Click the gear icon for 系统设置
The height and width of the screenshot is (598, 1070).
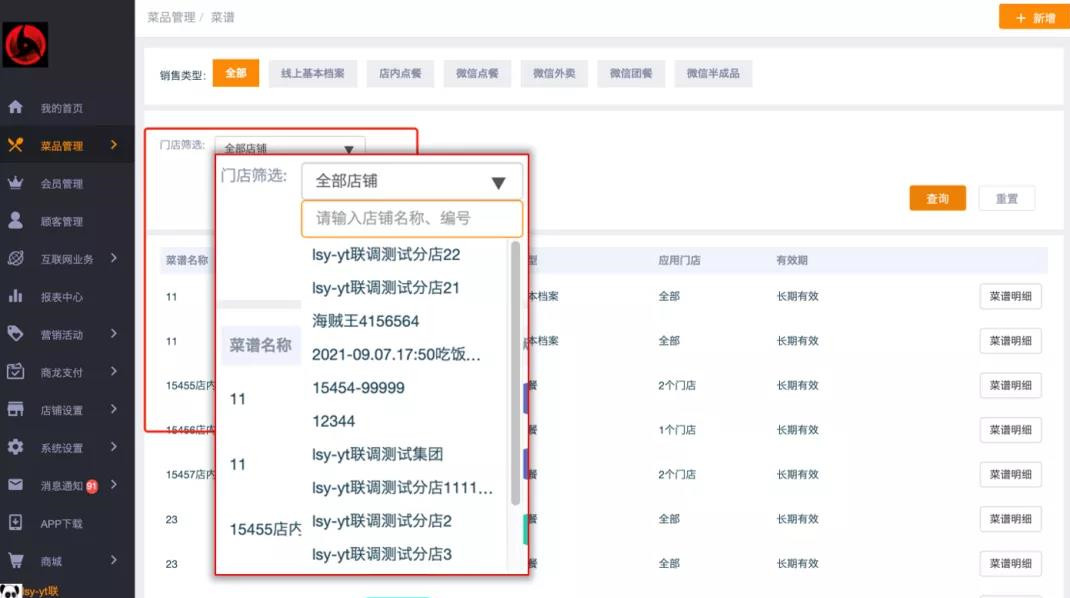click(x=15, y=447)
